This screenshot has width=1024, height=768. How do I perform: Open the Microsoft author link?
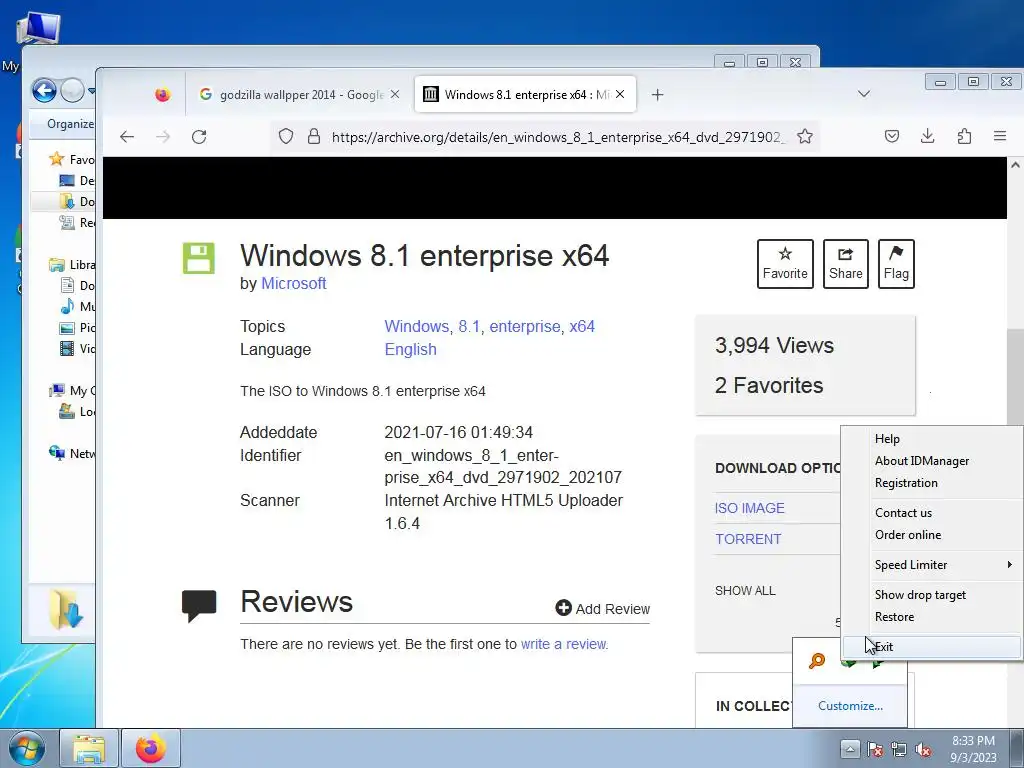[294, 283]
